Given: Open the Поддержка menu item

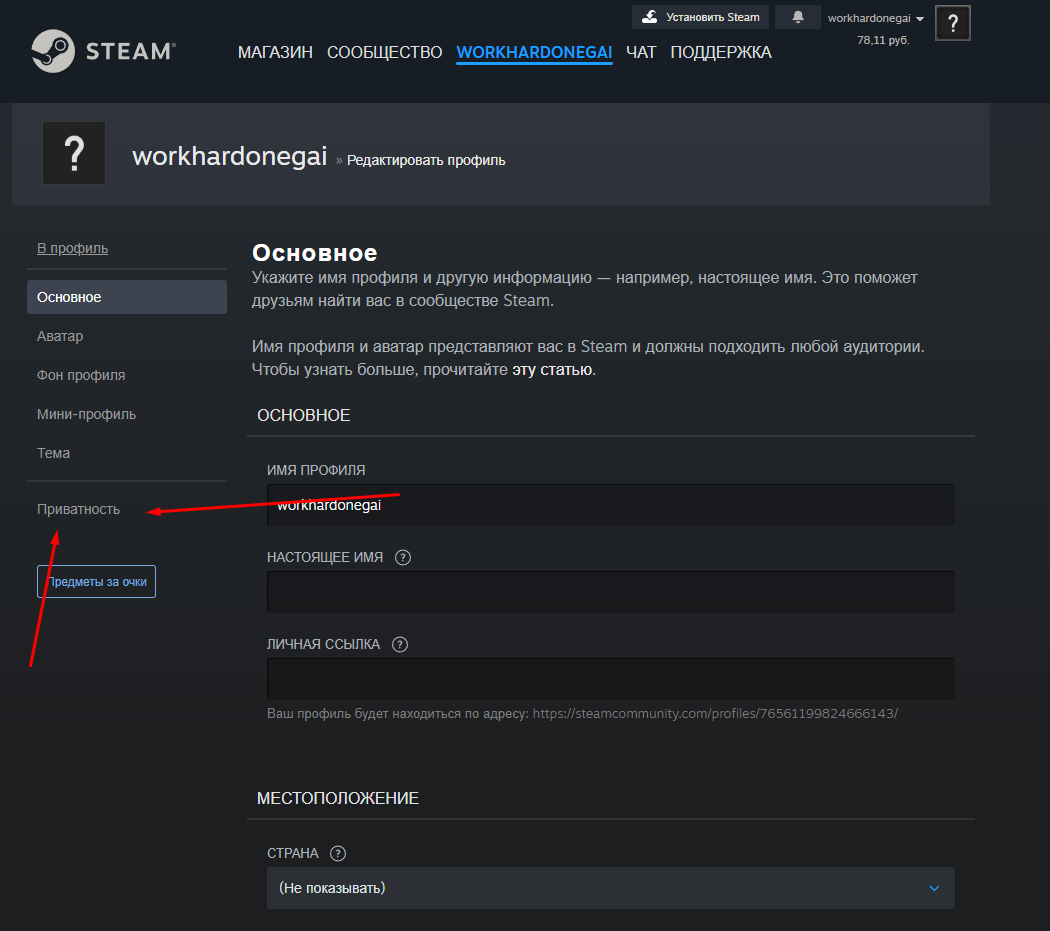Looking at the screenshot, I should [720, 52].
